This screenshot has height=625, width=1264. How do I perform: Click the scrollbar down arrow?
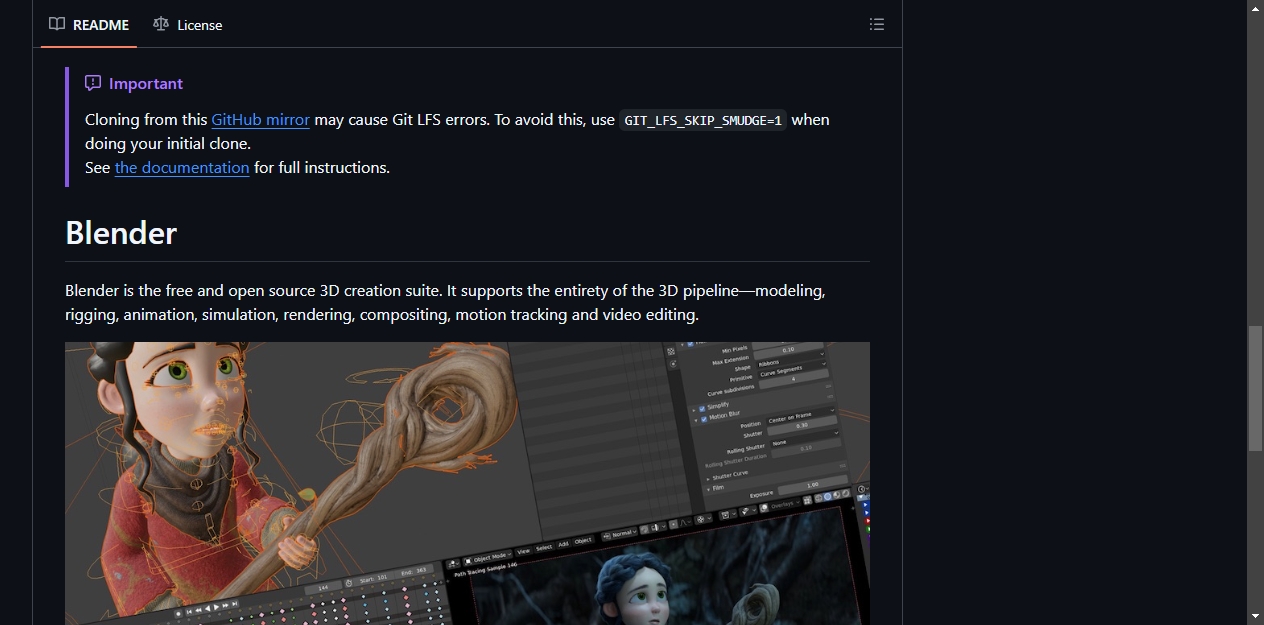tap(1256, 616)
